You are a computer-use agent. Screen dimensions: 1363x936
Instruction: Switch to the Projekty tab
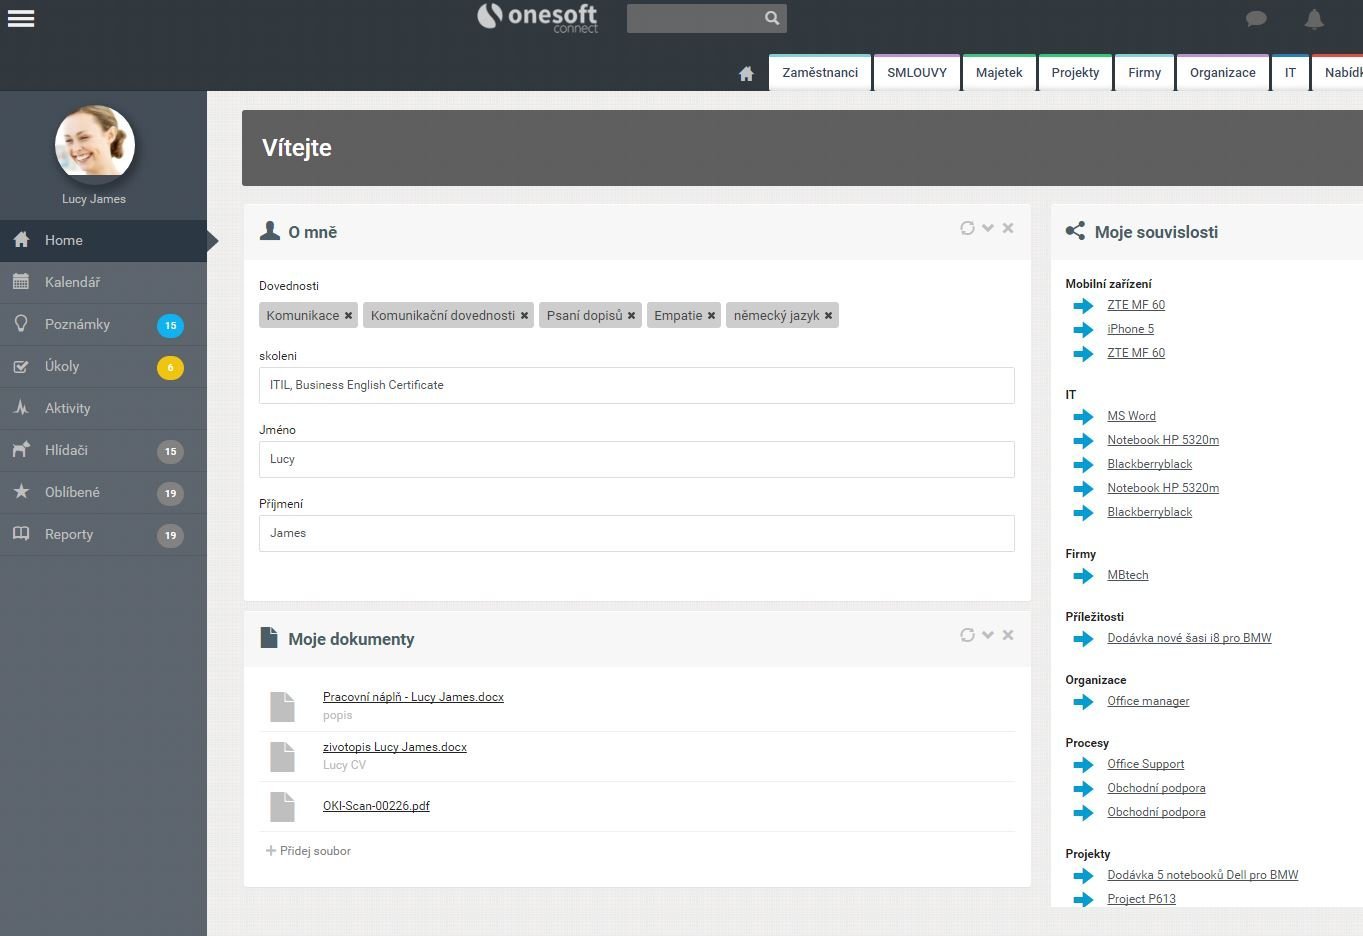click(1075, 73)
